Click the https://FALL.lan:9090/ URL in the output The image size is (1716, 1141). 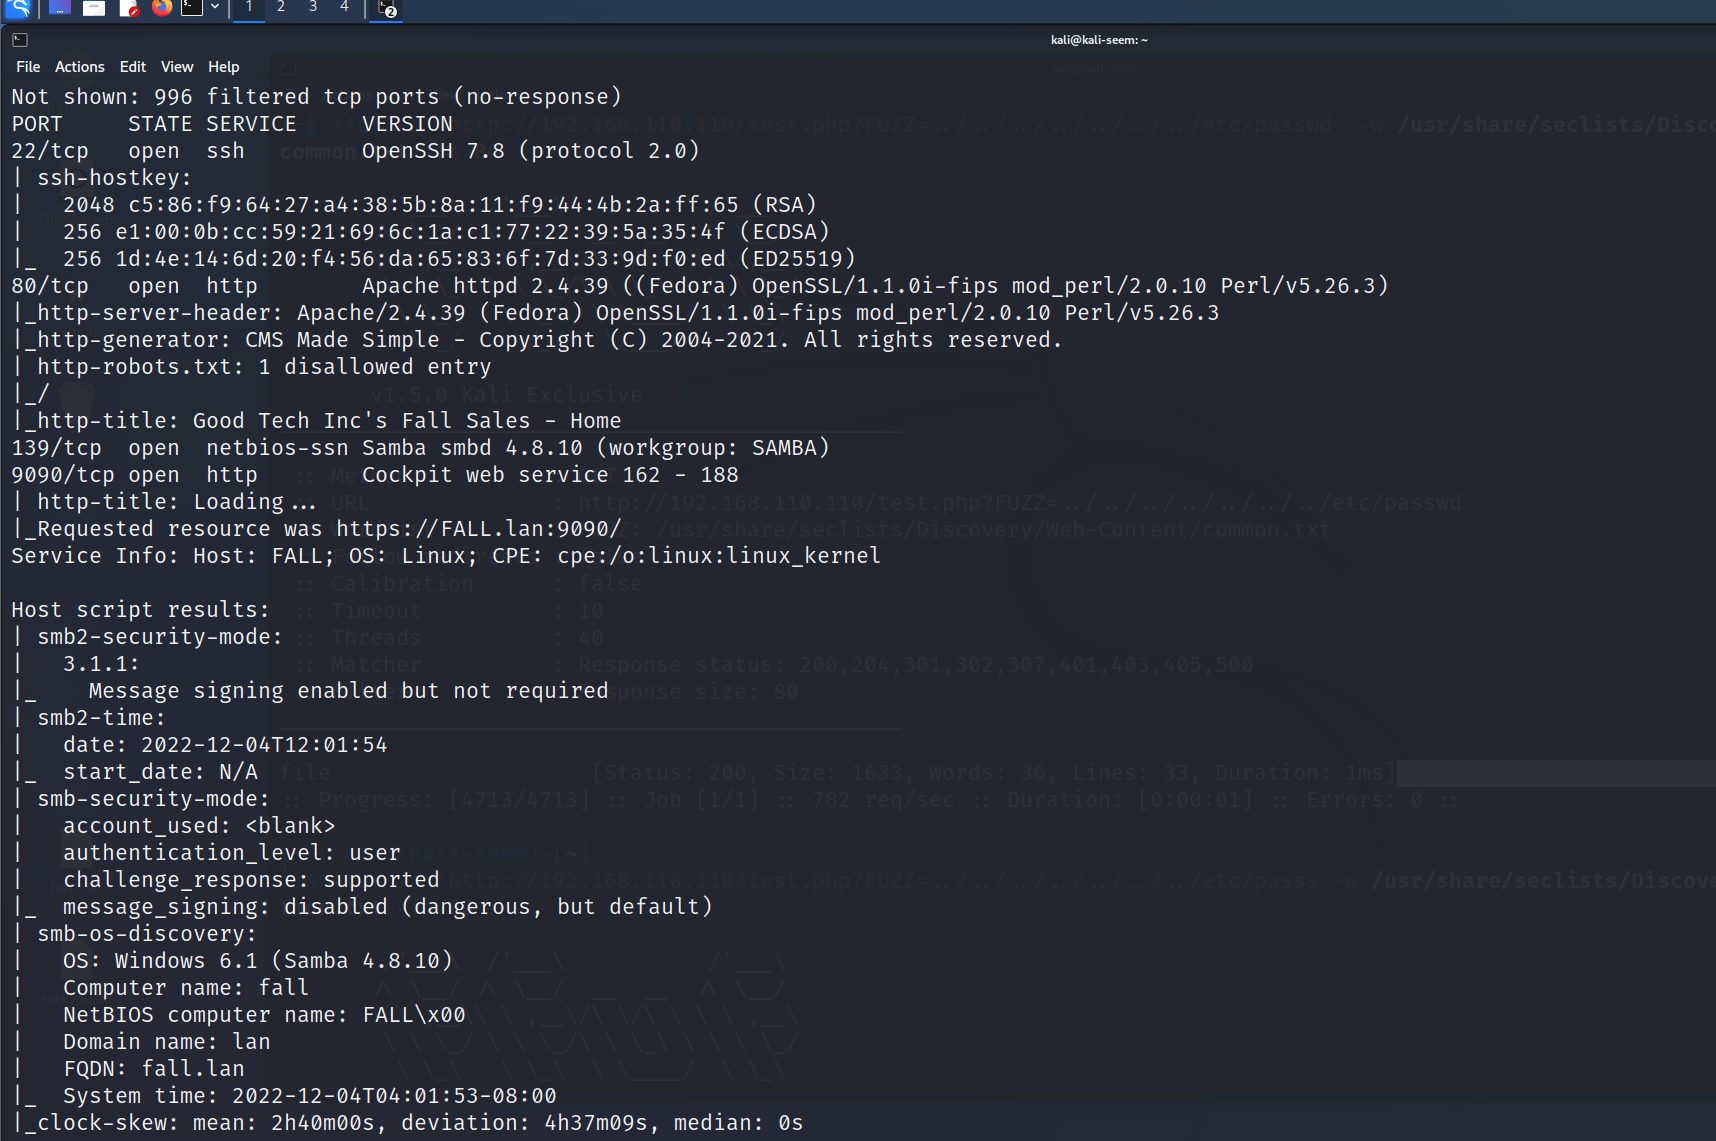pos(479,529)
